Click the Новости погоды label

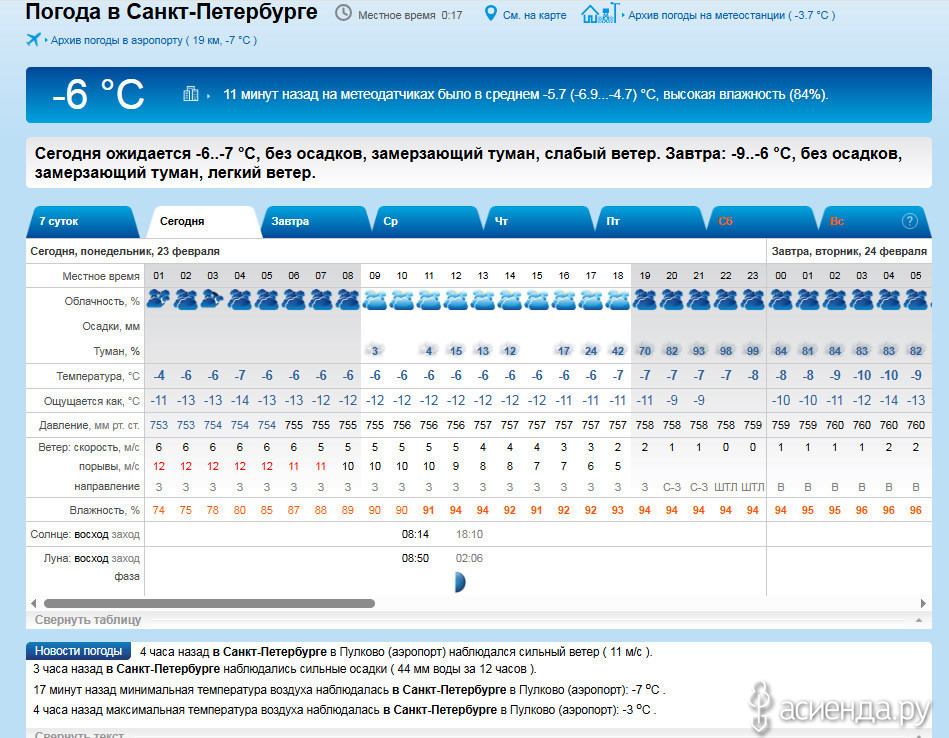pos(79,651)
